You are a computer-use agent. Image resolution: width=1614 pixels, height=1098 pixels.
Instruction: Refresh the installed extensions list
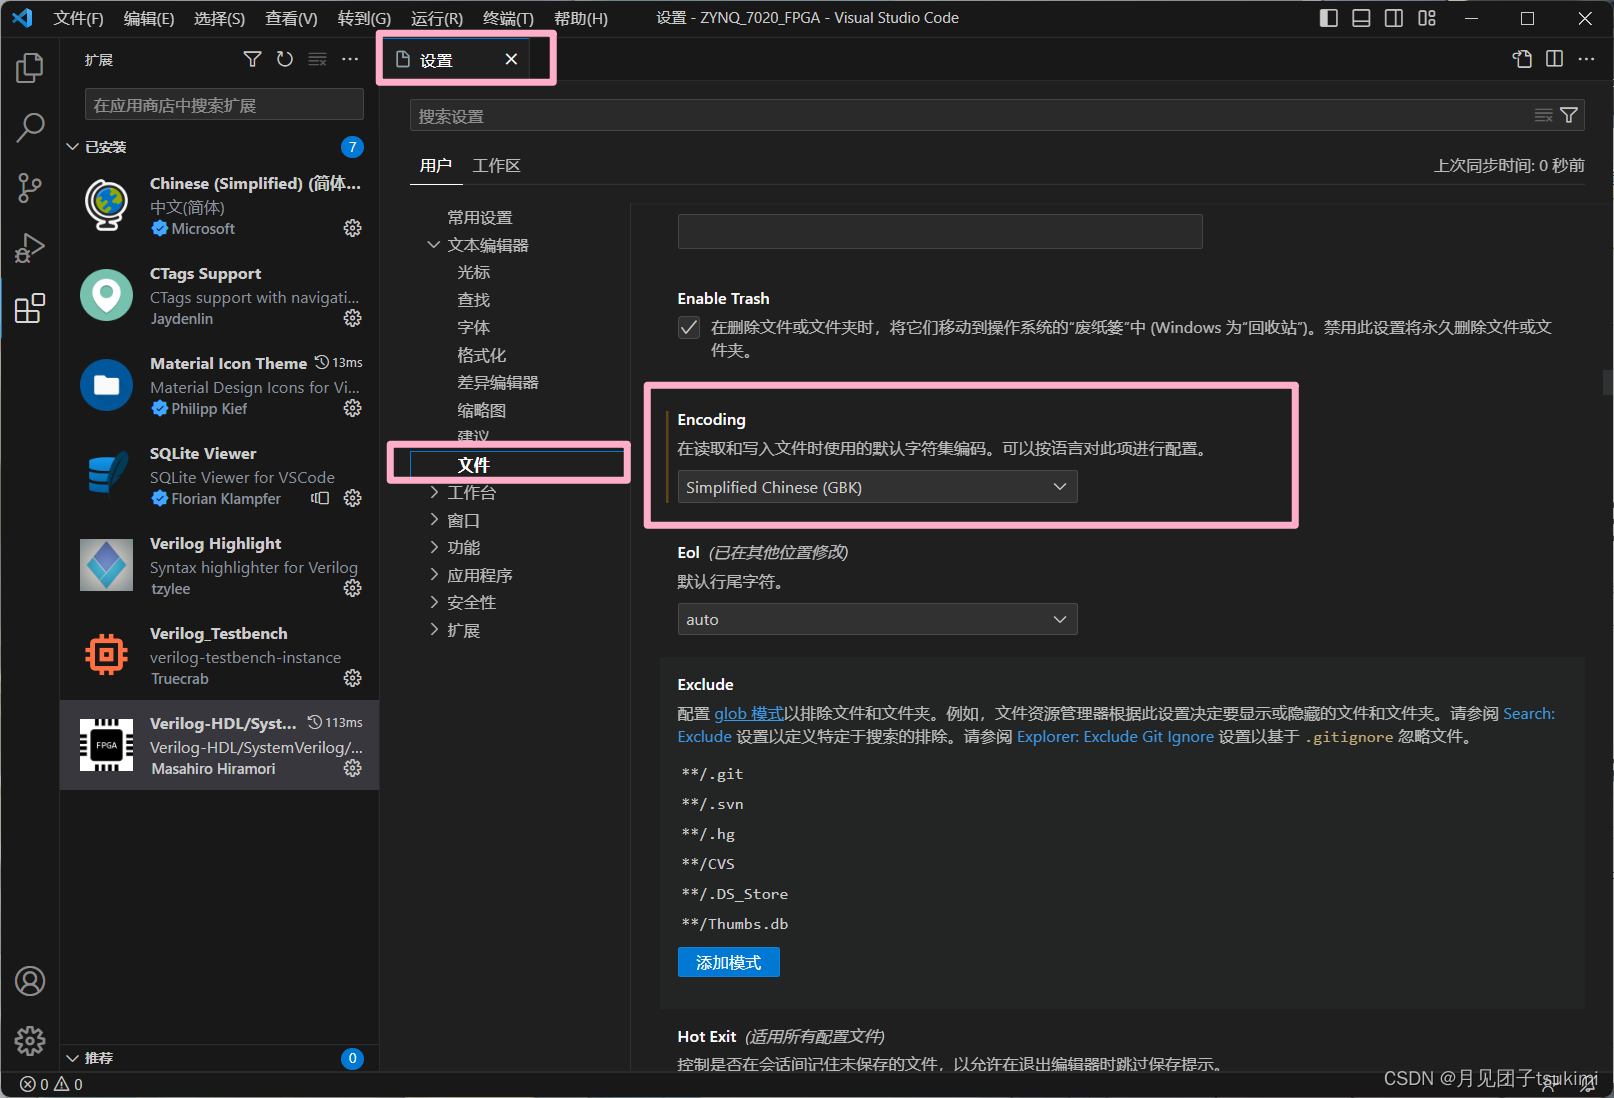284,59
